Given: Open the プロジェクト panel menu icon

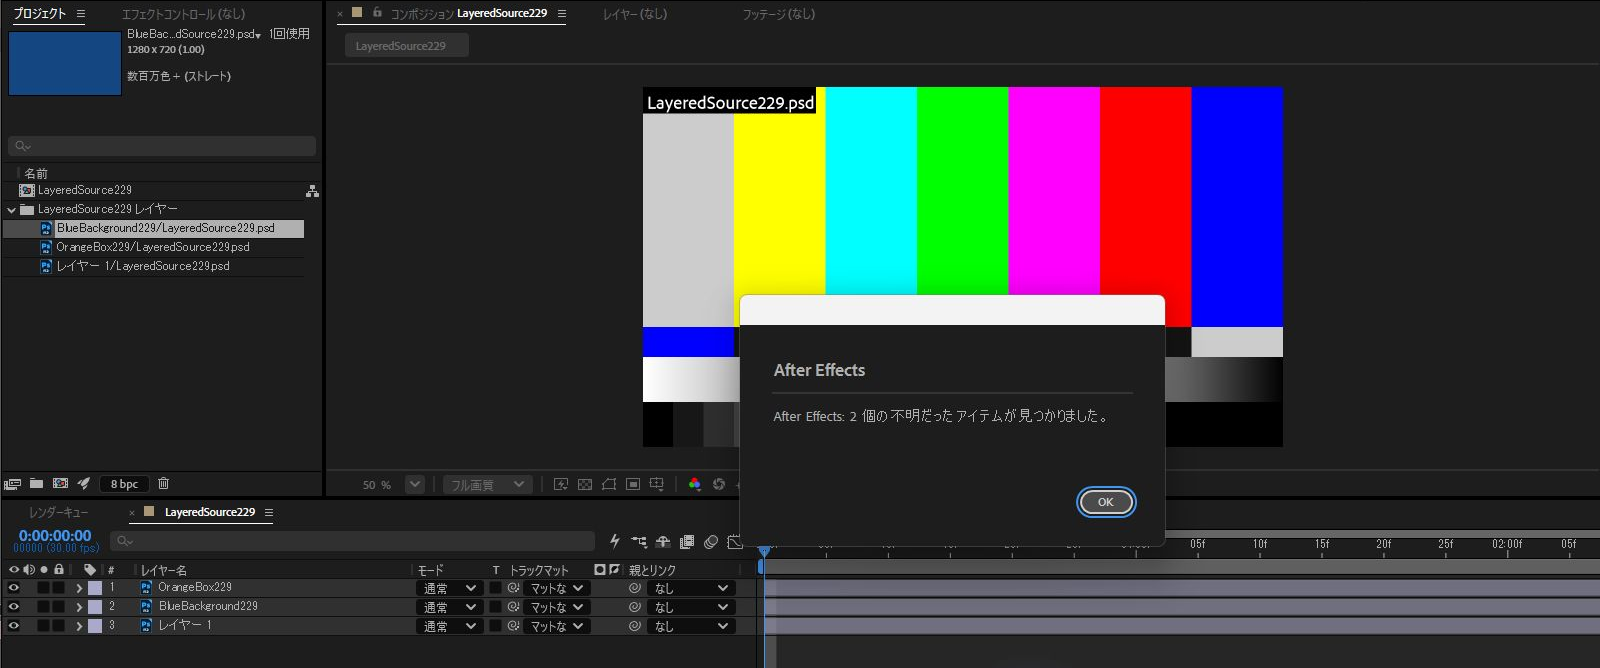Looking at the screenshot, I should 81,14.
